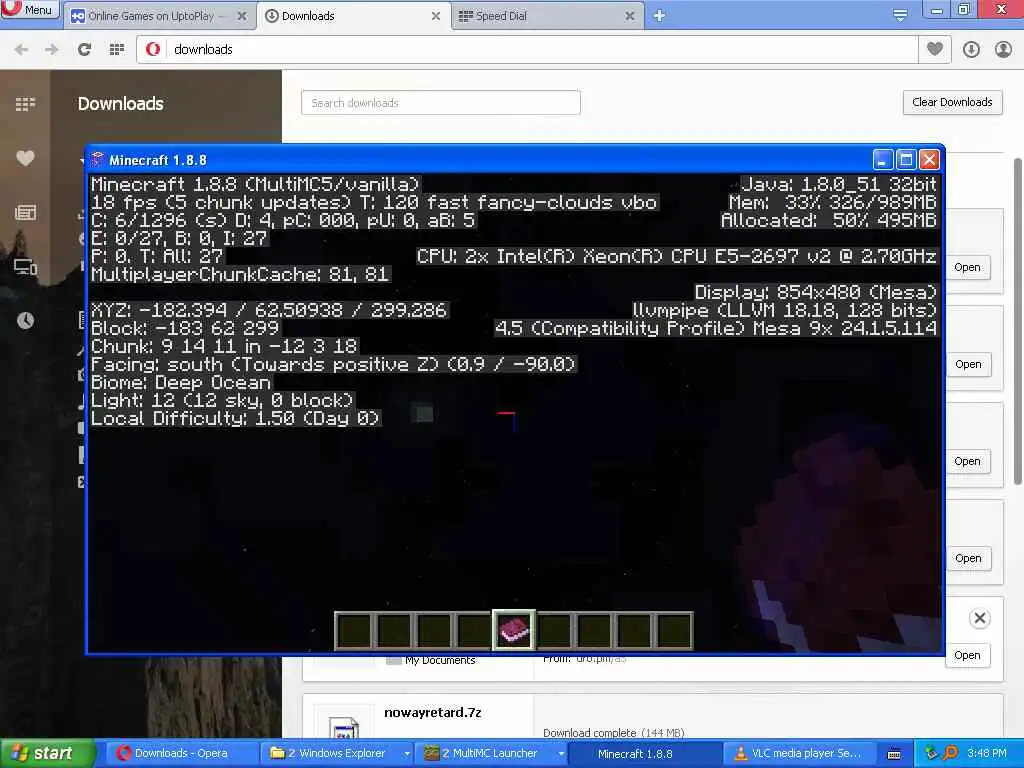Open Bookmarks from sidebar heart icon
Viewport: 1024px width, 768px height.
tap(25, 158)
